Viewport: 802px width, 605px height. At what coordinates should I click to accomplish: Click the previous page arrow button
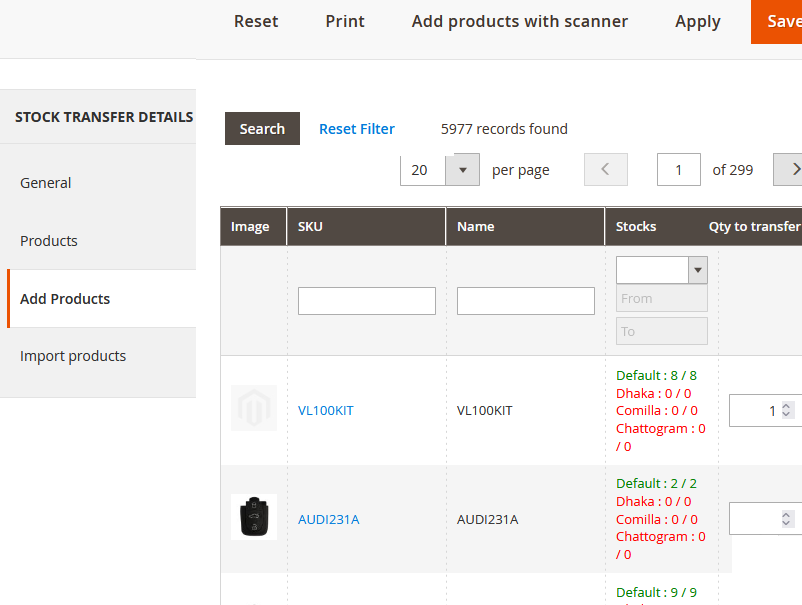pyautogui.click(x=605, y=170)
